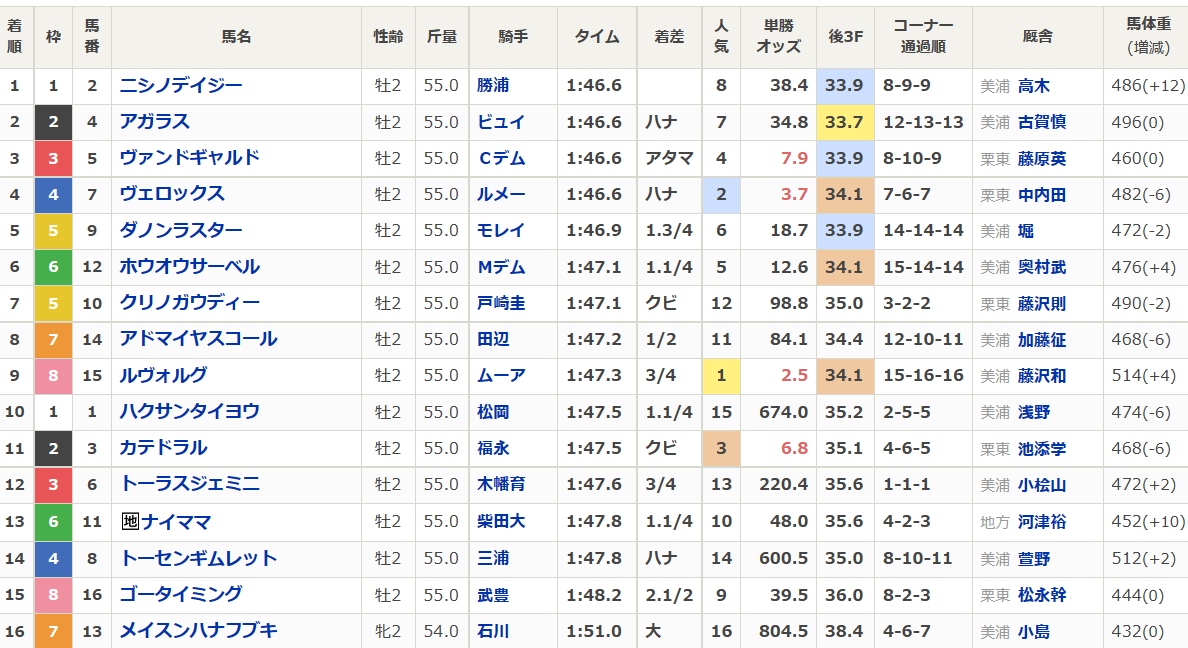The height and width of the screenshot is (648, 1188).
Task: Open horse page for アガラス
Action: (155, 122)
